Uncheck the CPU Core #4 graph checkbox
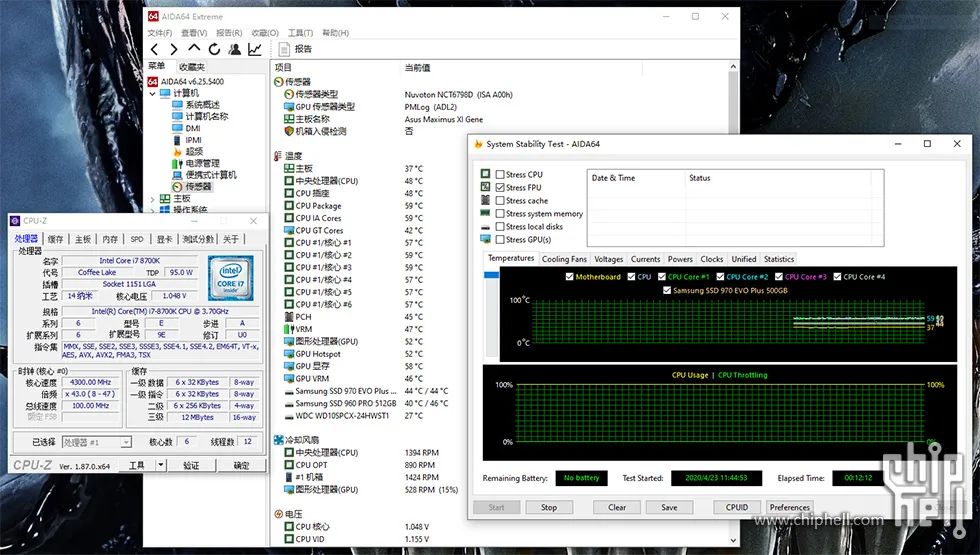The width and height of the screenshot is (980, 555). click(837, 276)
